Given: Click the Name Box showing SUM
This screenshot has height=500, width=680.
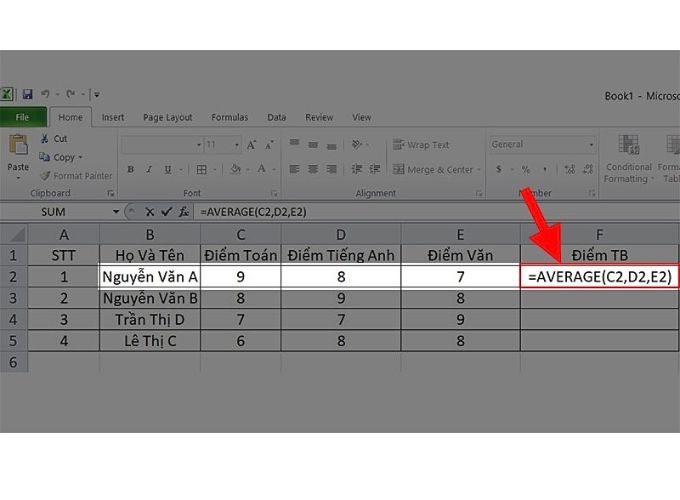Looking at the screenshot, I should pyautogui.click(x=53, y=212).
